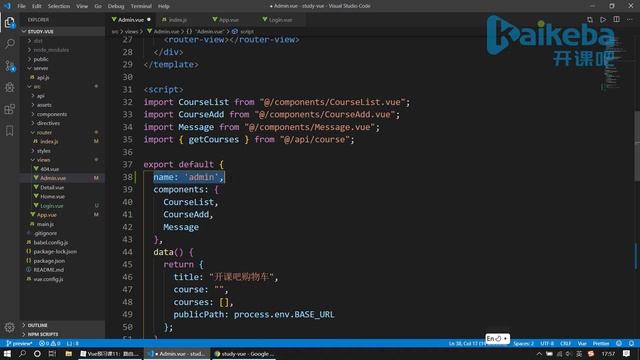Image resolution: width=640 pixels, height=360 pixels.
Task: Expand the NPM SCRIPTS panel
Action: click(x=62, y=334)
